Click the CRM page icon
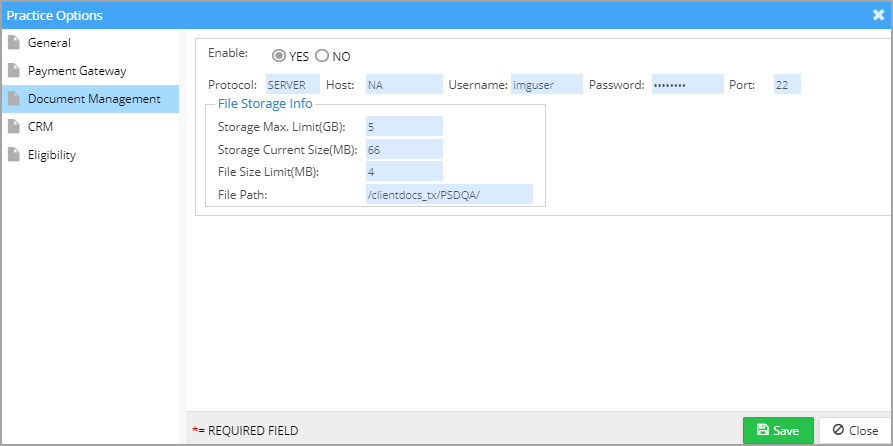This screenshot has height=446, width=893. tap(14, 126)
